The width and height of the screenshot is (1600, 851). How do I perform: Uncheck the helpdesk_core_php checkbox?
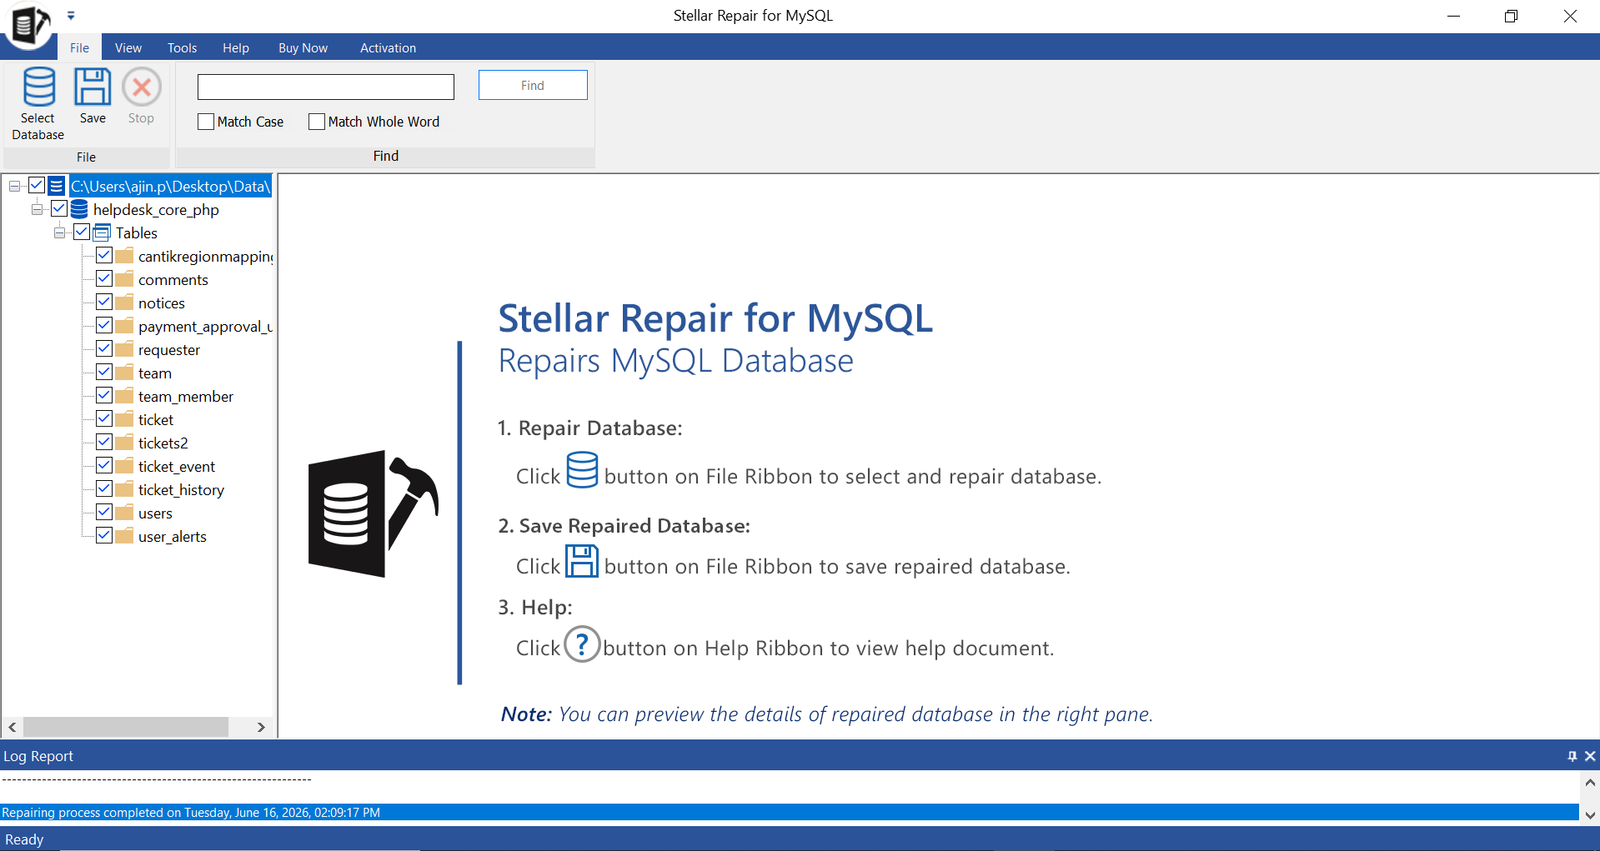[x=59, y=208]
